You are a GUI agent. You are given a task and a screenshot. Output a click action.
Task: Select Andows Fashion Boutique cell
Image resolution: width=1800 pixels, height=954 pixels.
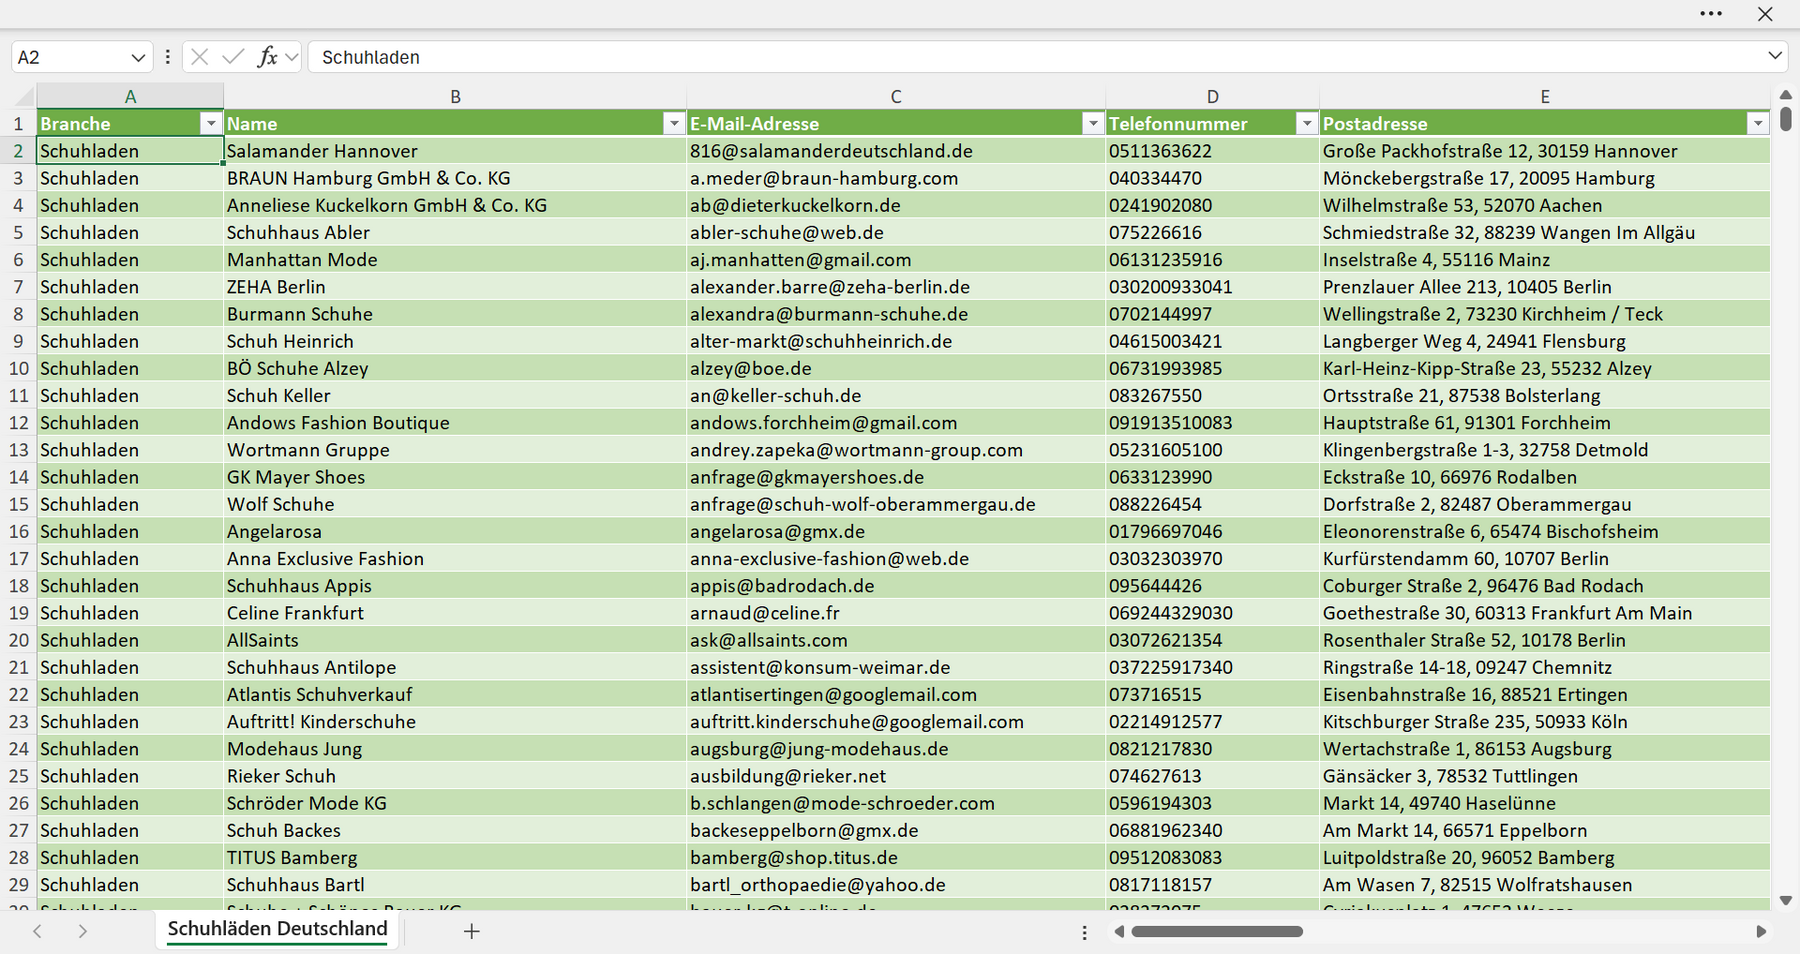coord(455,423)
